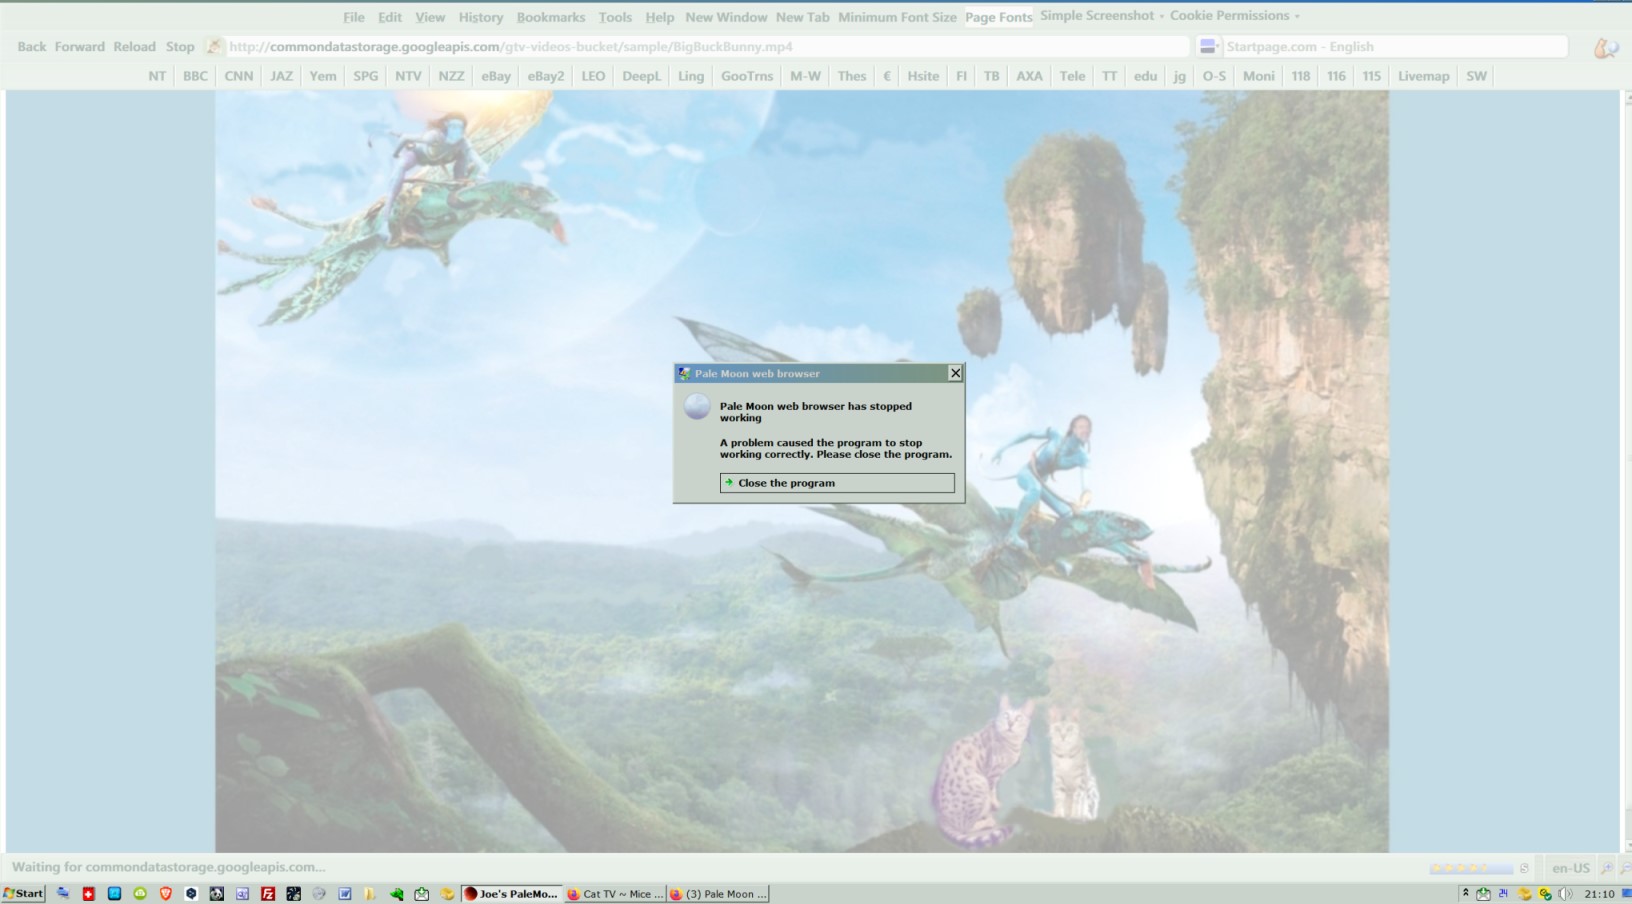Viewport: 1632px width, 904px height.
Task: Launch the Brave browser taskbar shortcut
Action: coord(166,894)
